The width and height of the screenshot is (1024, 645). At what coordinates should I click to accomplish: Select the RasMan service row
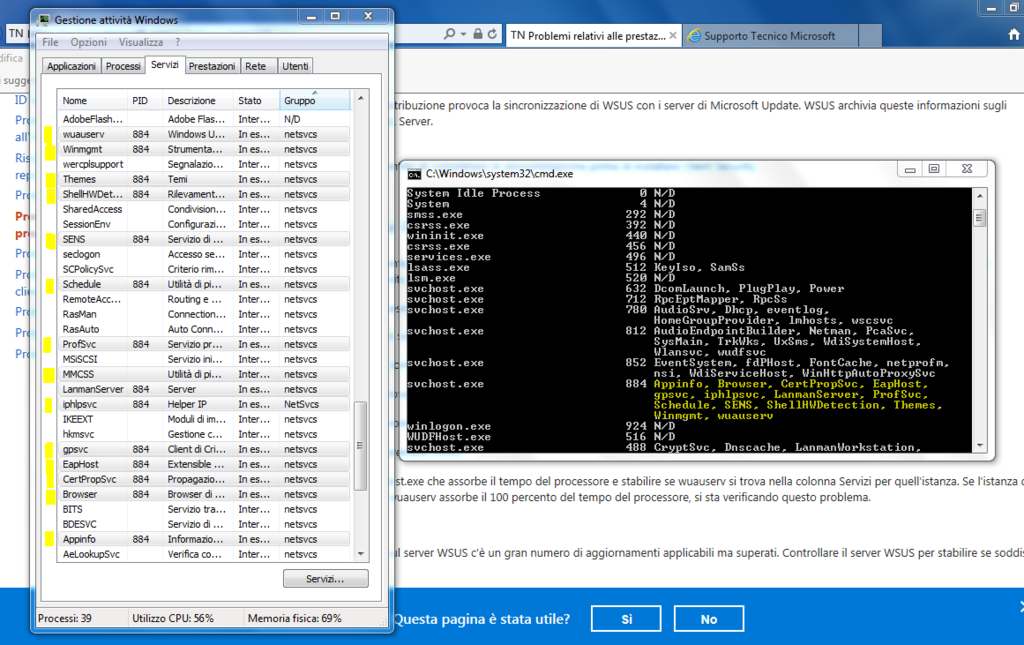203,315
